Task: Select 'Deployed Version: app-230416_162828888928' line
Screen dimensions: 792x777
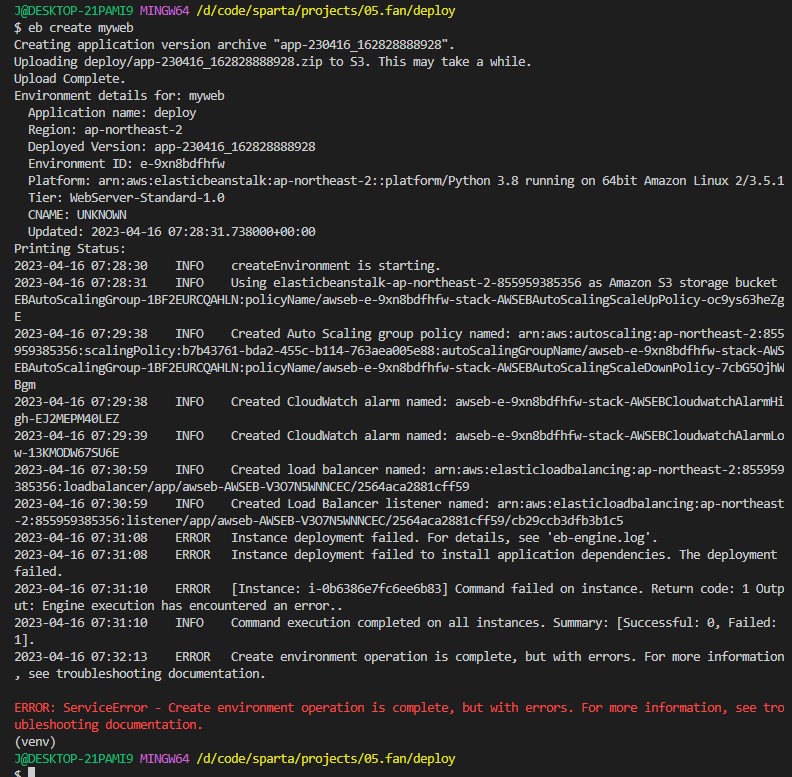Action: pyautogui.click(x=171, y=147)
